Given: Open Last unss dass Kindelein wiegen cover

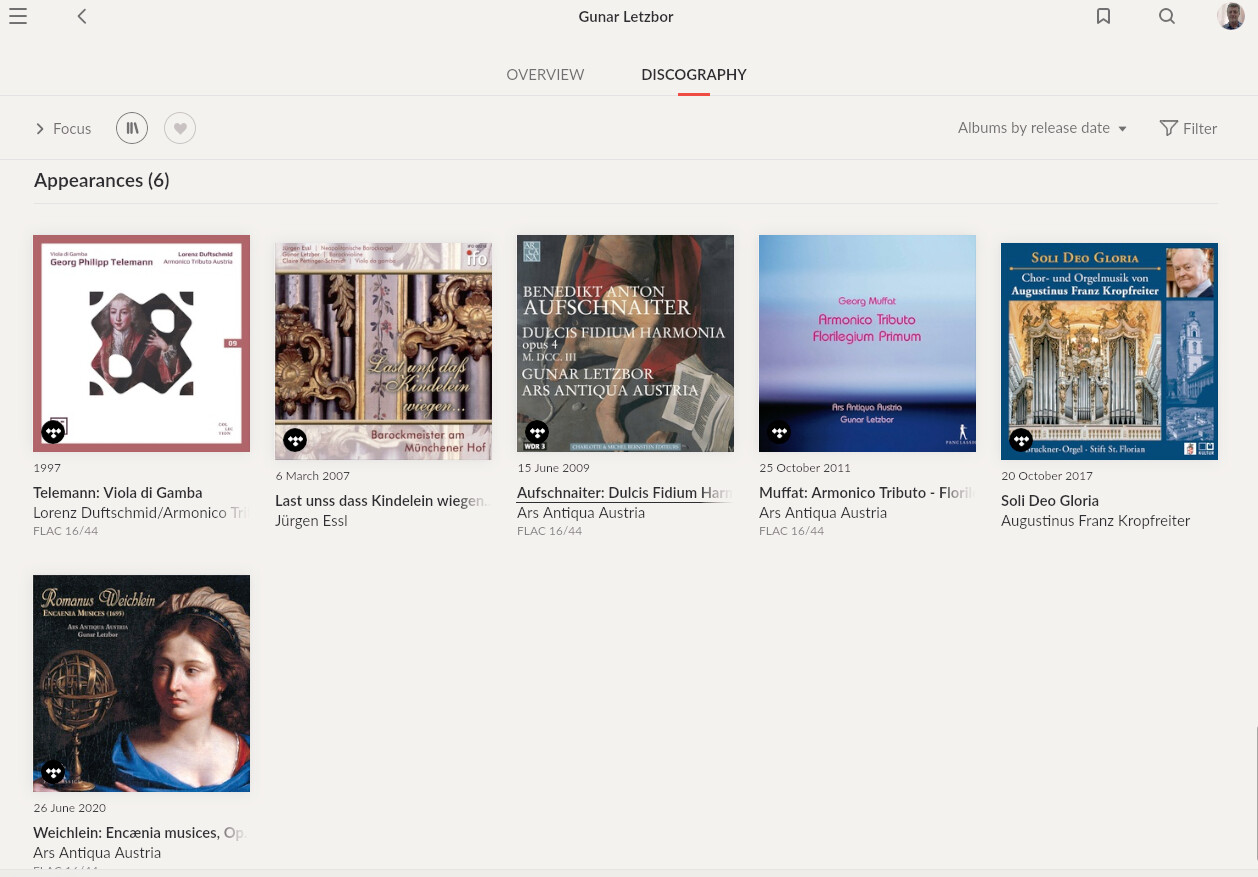Looking at the screenshot, I should (383, 351).
